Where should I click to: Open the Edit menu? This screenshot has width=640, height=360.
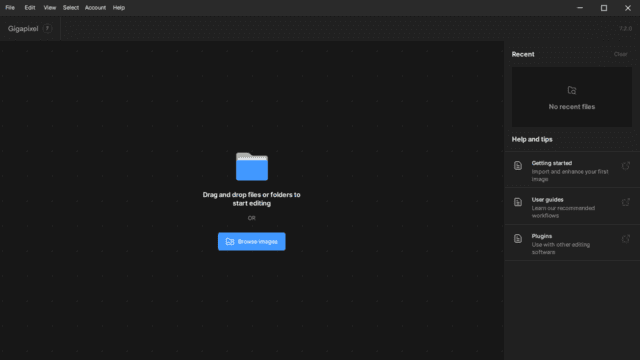(x=30, y=8)
